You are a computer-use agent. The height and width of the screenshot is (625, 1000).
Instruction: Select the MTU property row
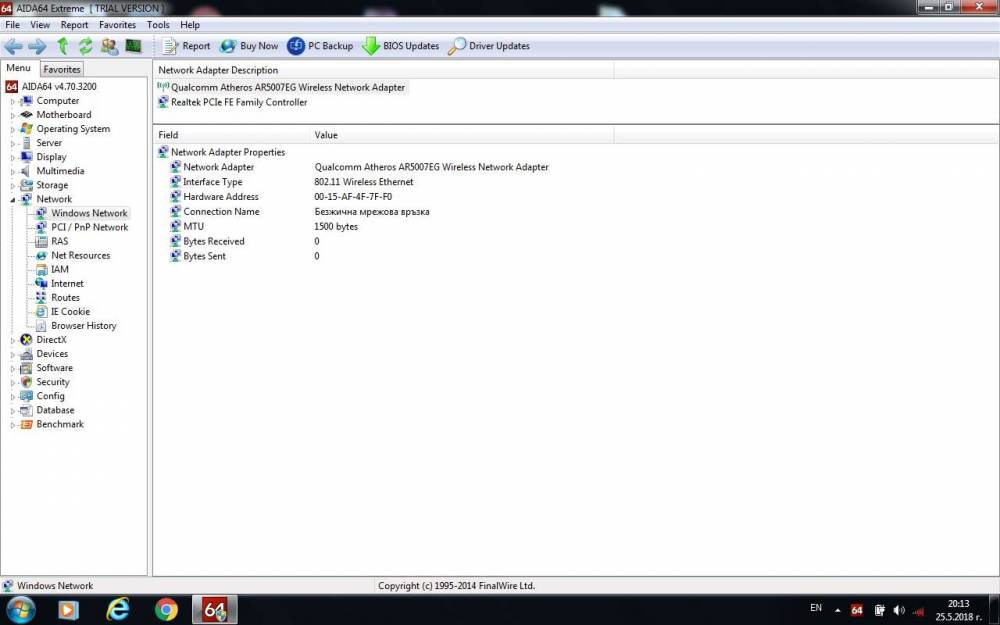click(264, 226)
